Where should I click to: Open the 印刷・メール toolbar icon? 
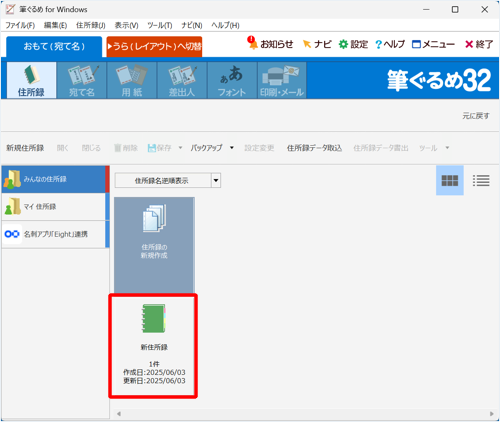pyautogui.click(x=282, y=80)
